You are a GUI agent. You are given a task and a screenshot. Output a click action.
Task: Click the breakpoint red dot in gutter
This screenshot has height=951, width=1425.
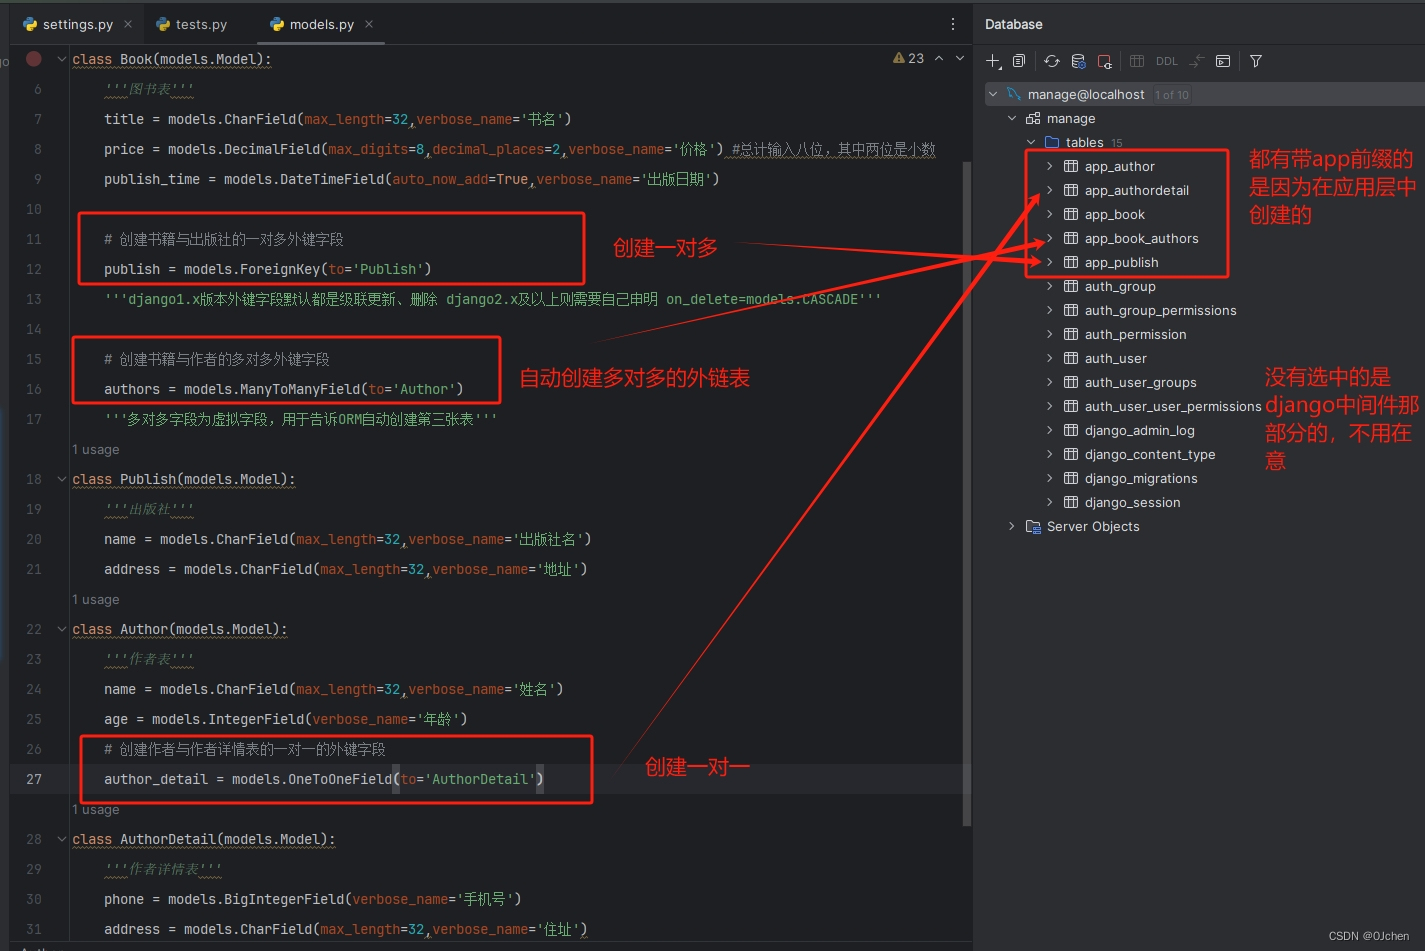[x=34, y=59]
